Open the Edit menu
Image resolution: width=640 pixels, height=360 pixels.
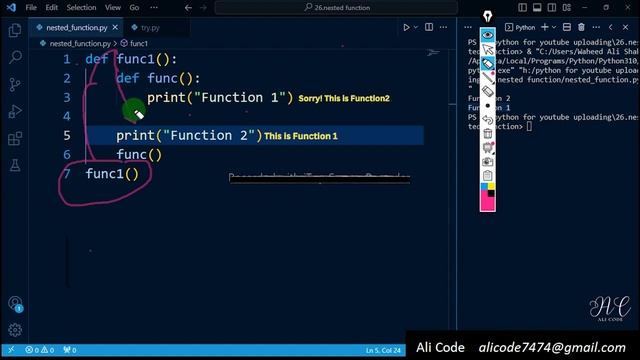click(51, 7)
